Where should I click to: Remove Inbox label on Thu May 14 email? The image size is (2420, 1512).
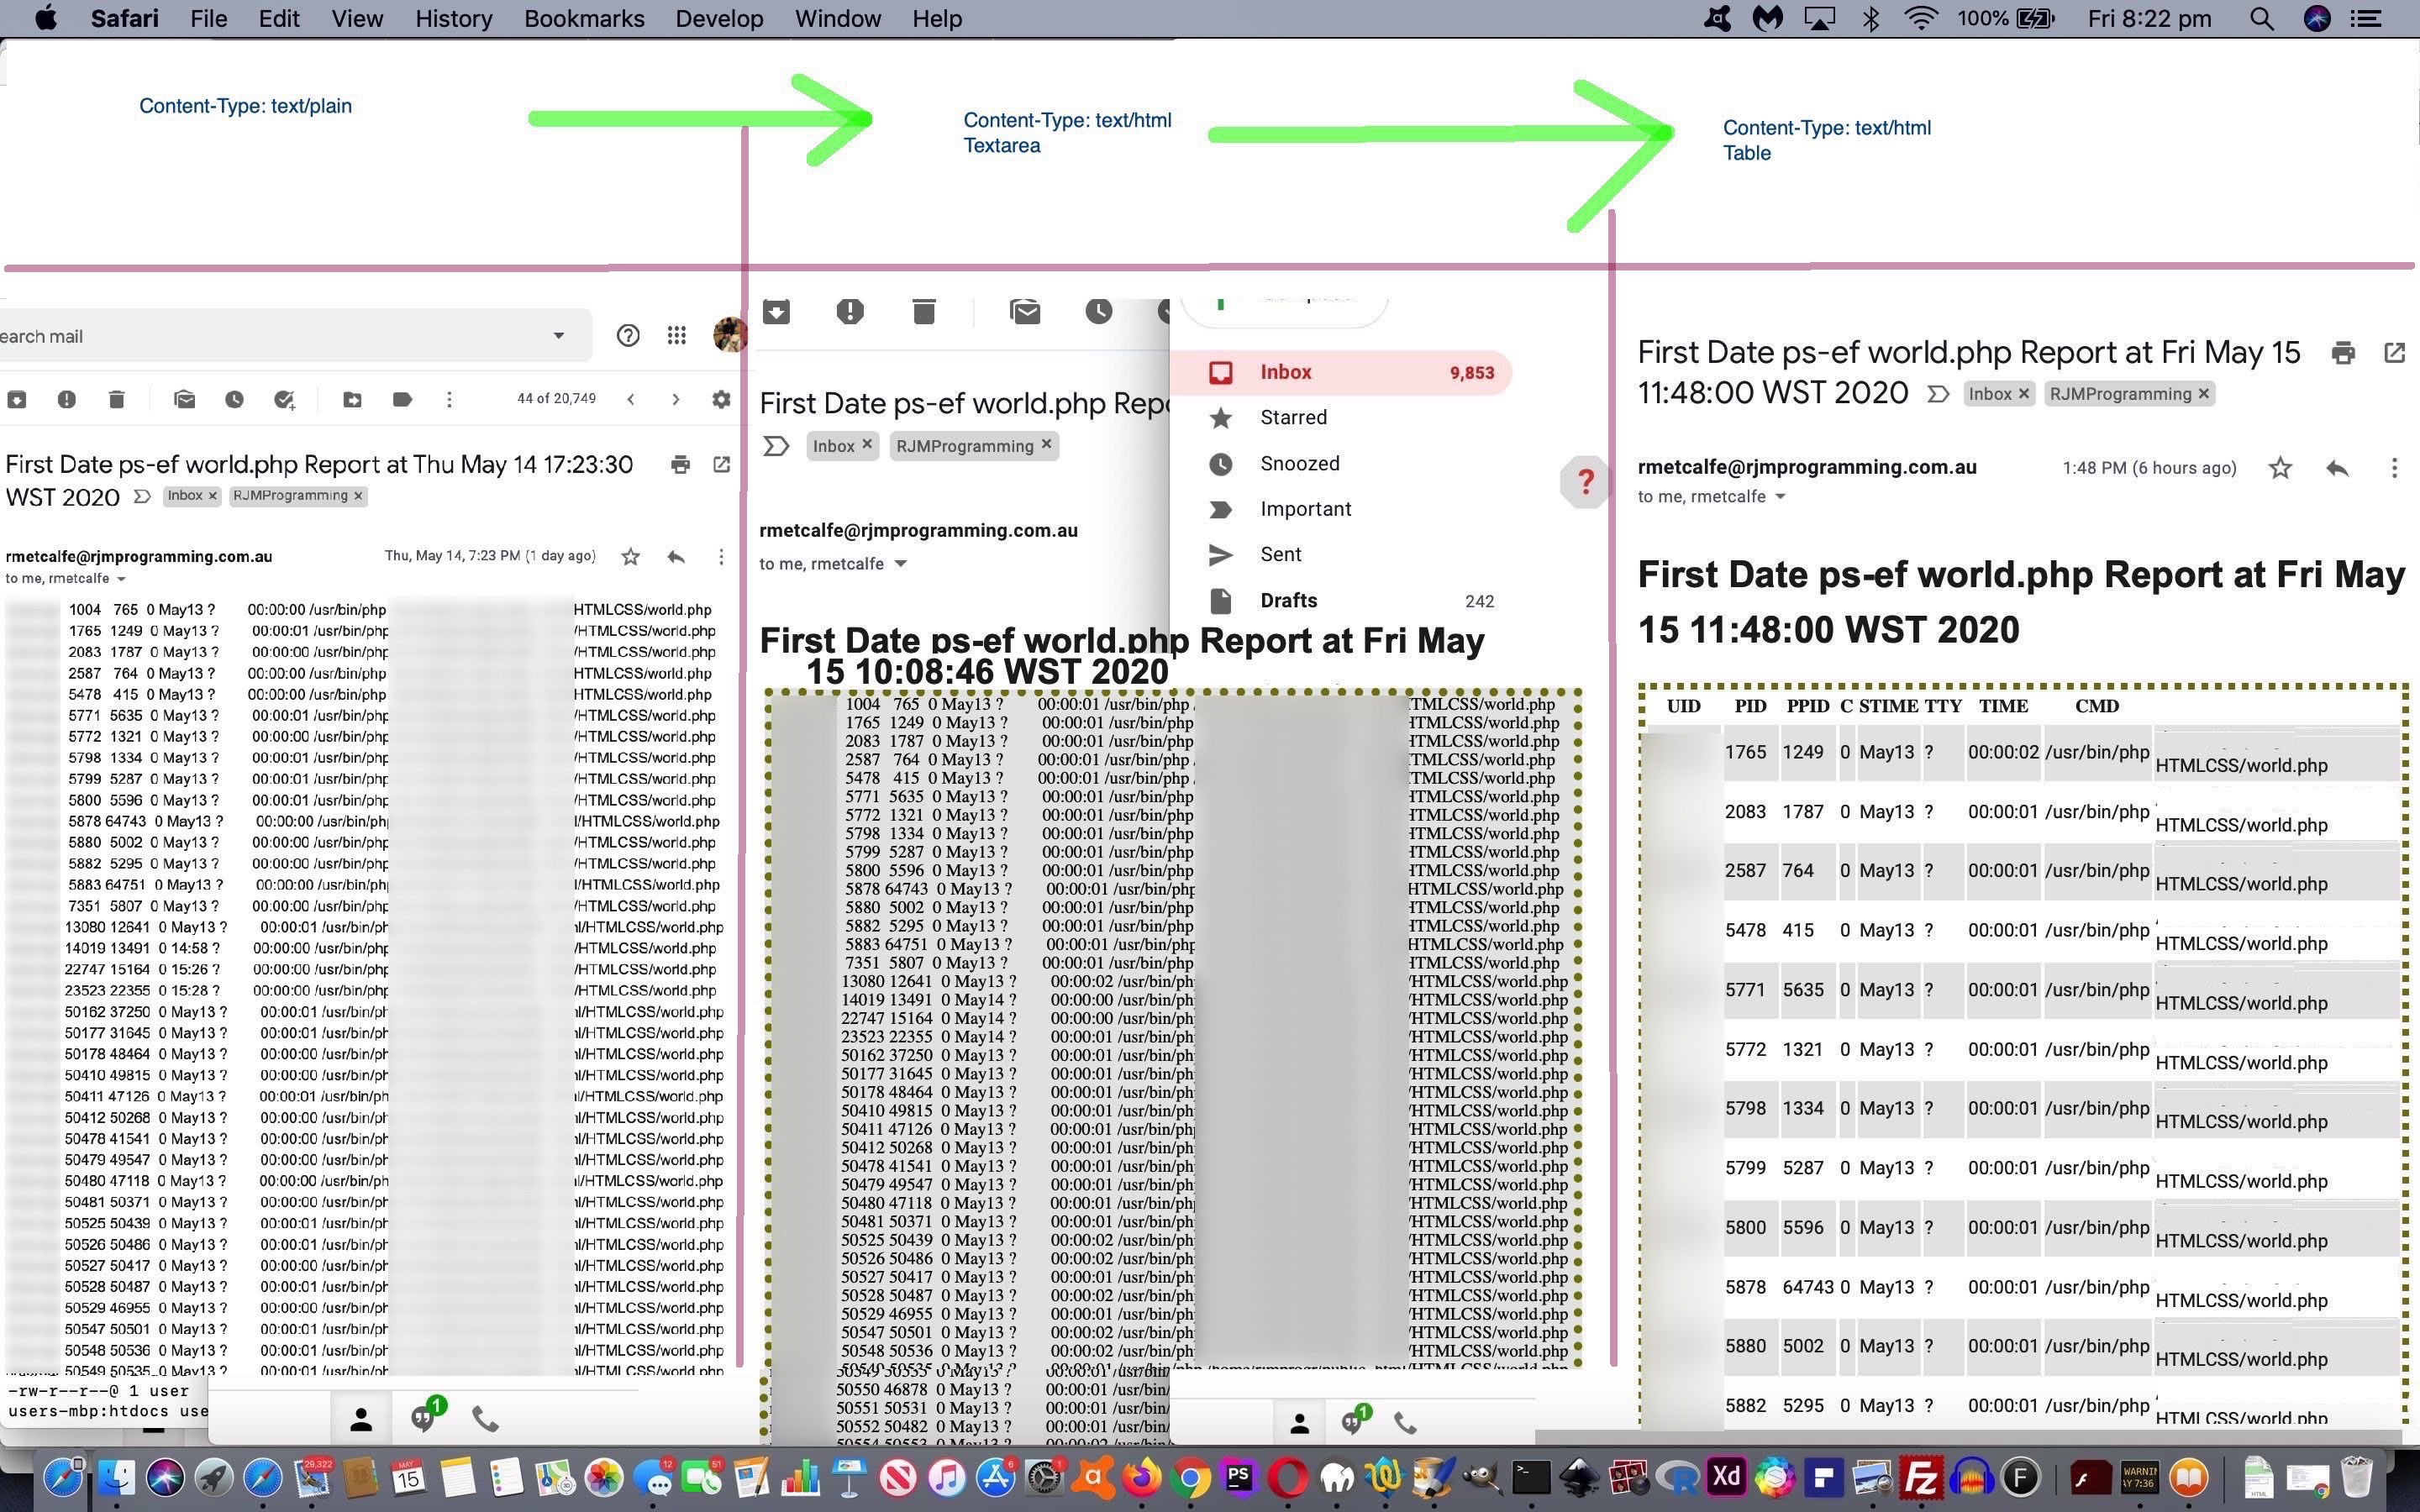click(212, 495)
